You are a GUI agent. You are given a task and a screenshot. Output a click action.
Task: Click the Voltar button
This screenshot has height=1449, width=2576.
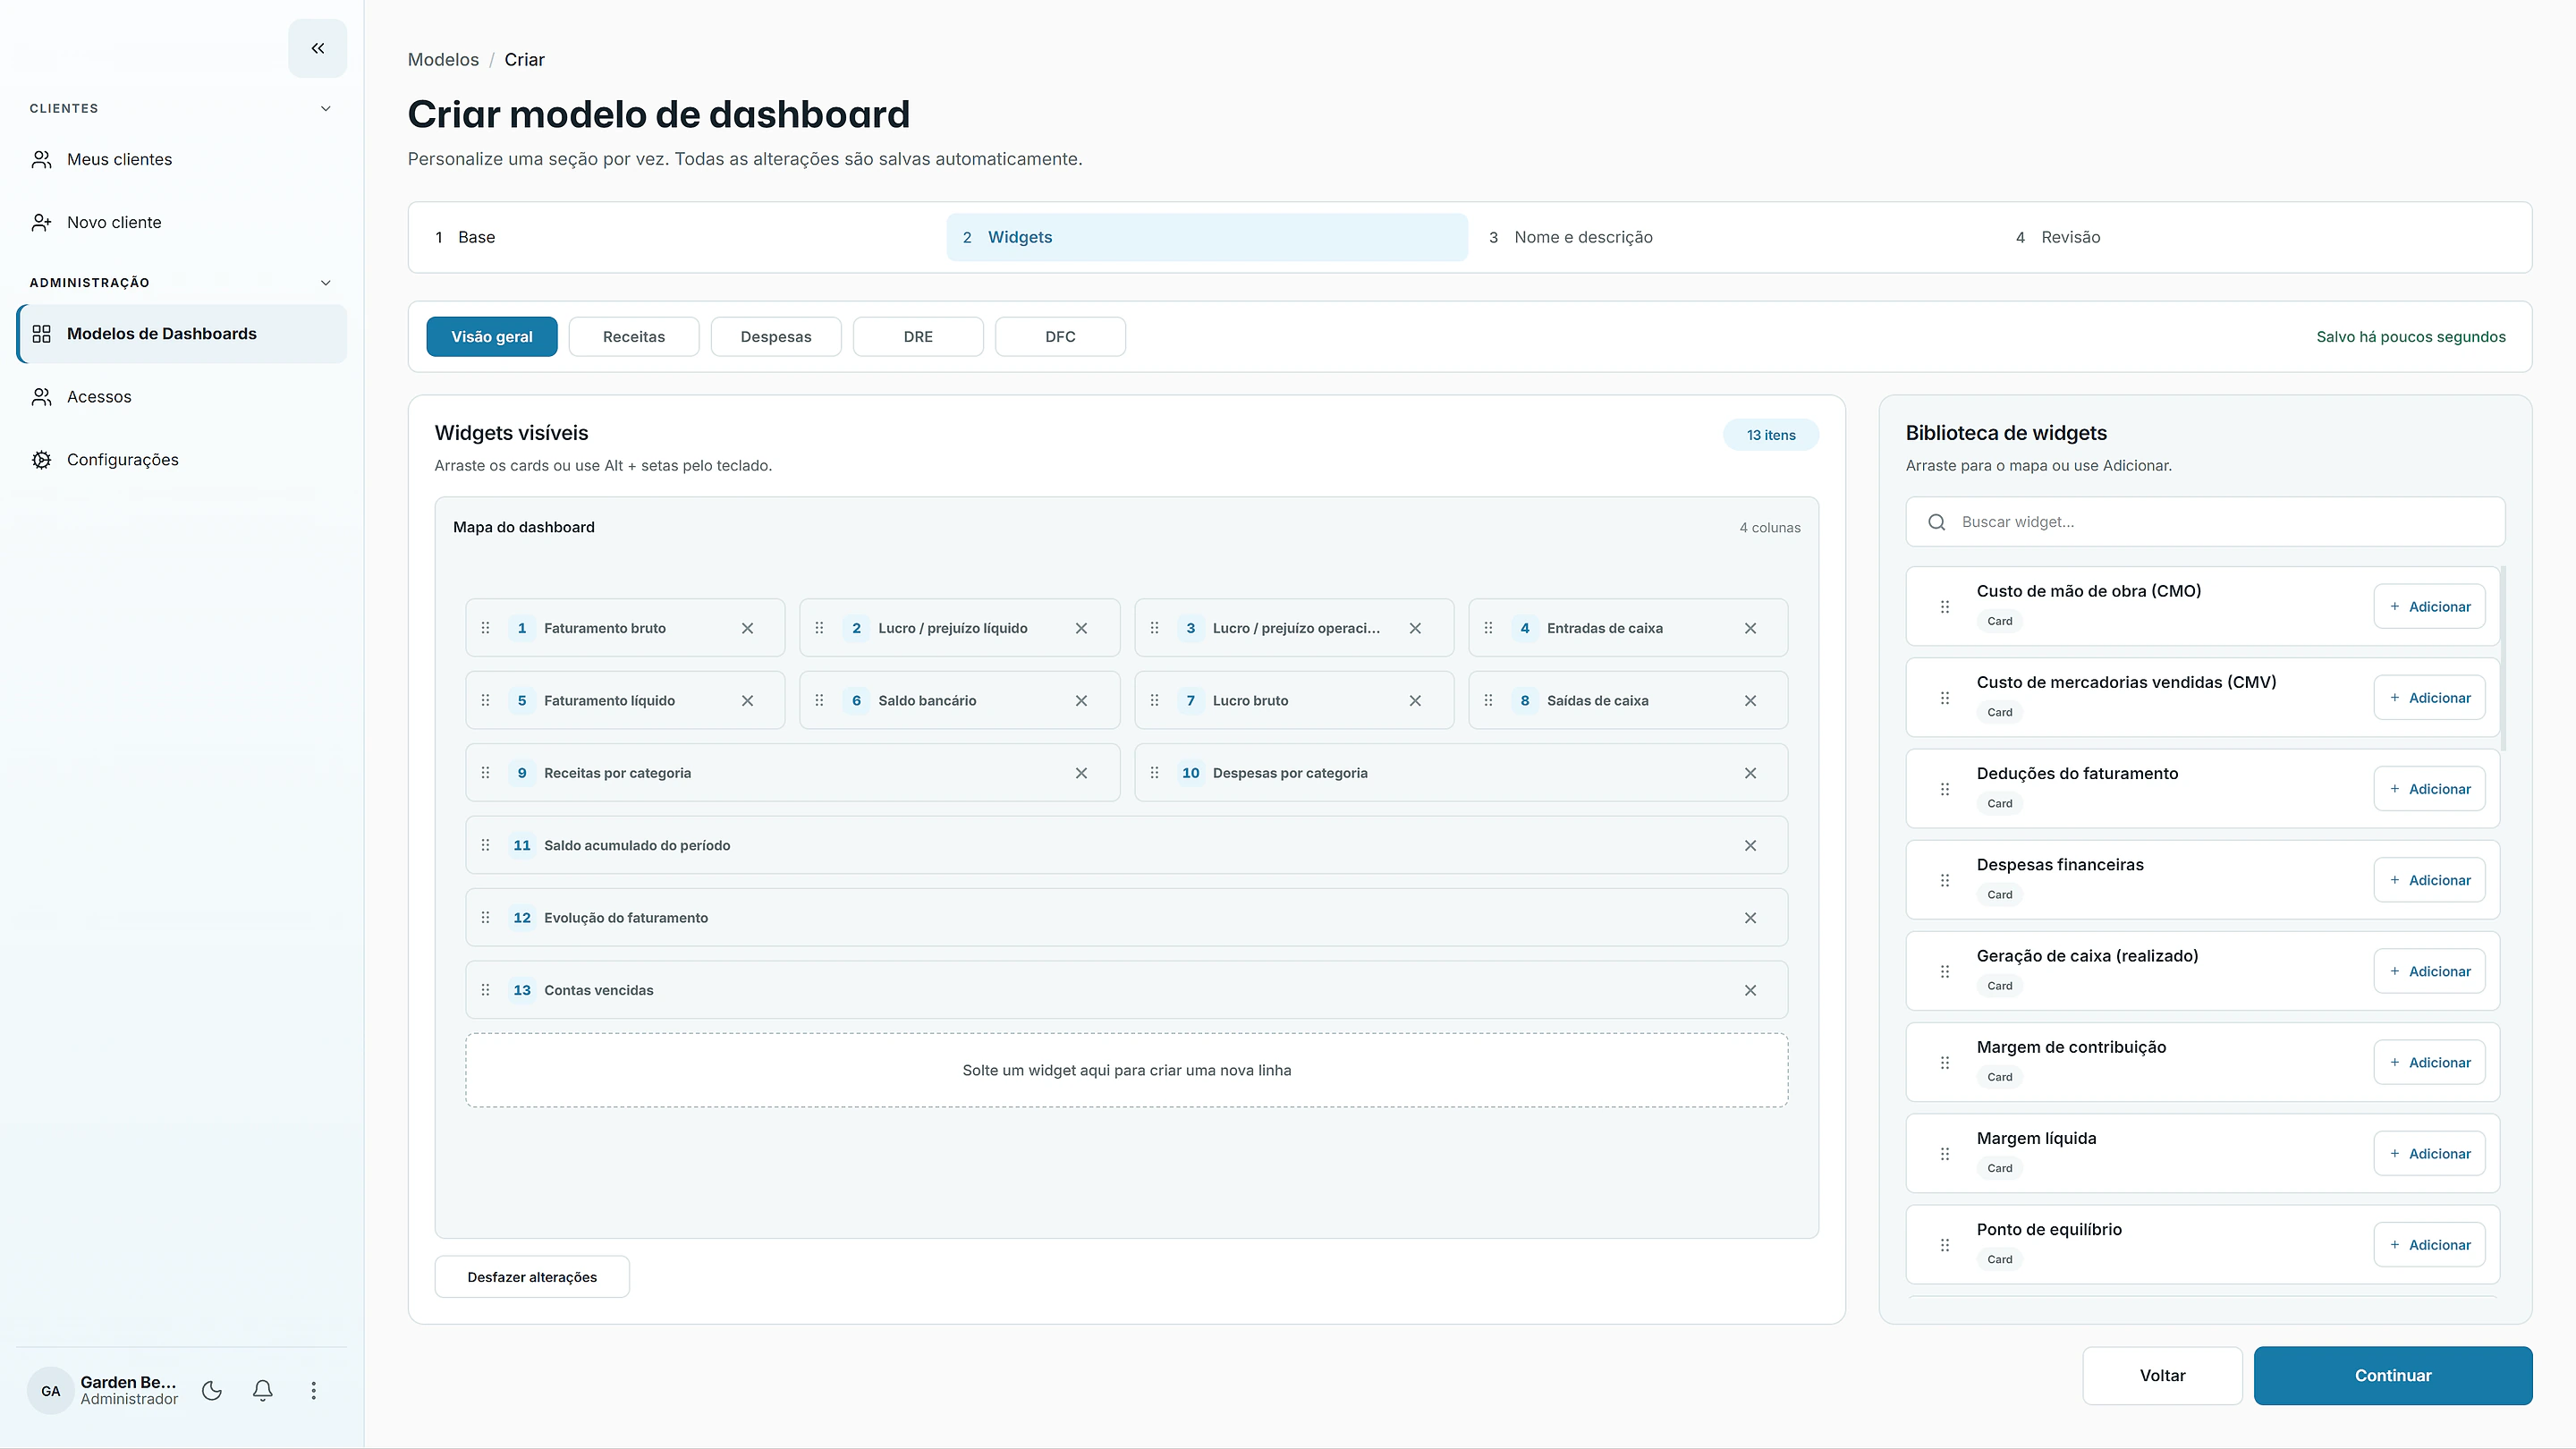2162,1375
